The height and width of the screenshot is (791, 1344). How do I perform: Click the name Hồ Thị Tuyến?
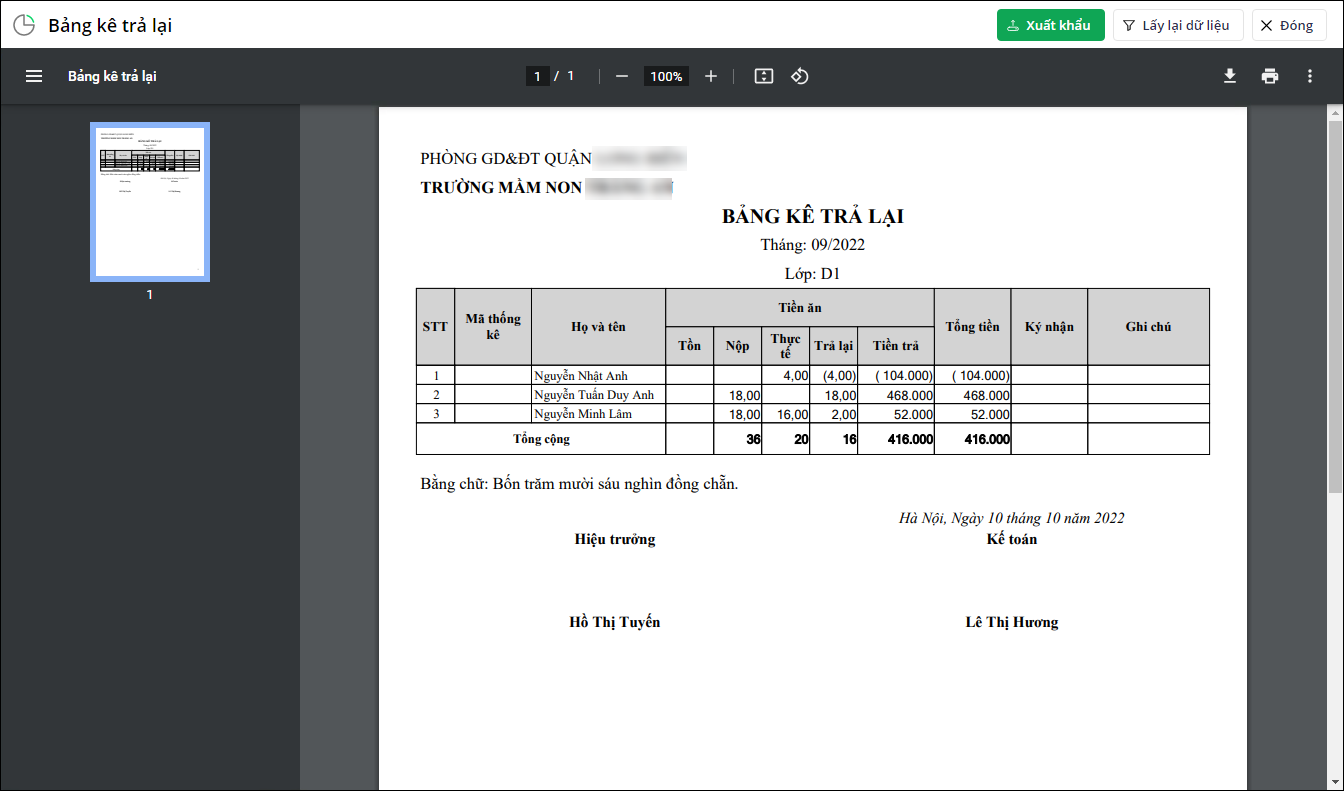pyautogui.click(x=615, y=622)
